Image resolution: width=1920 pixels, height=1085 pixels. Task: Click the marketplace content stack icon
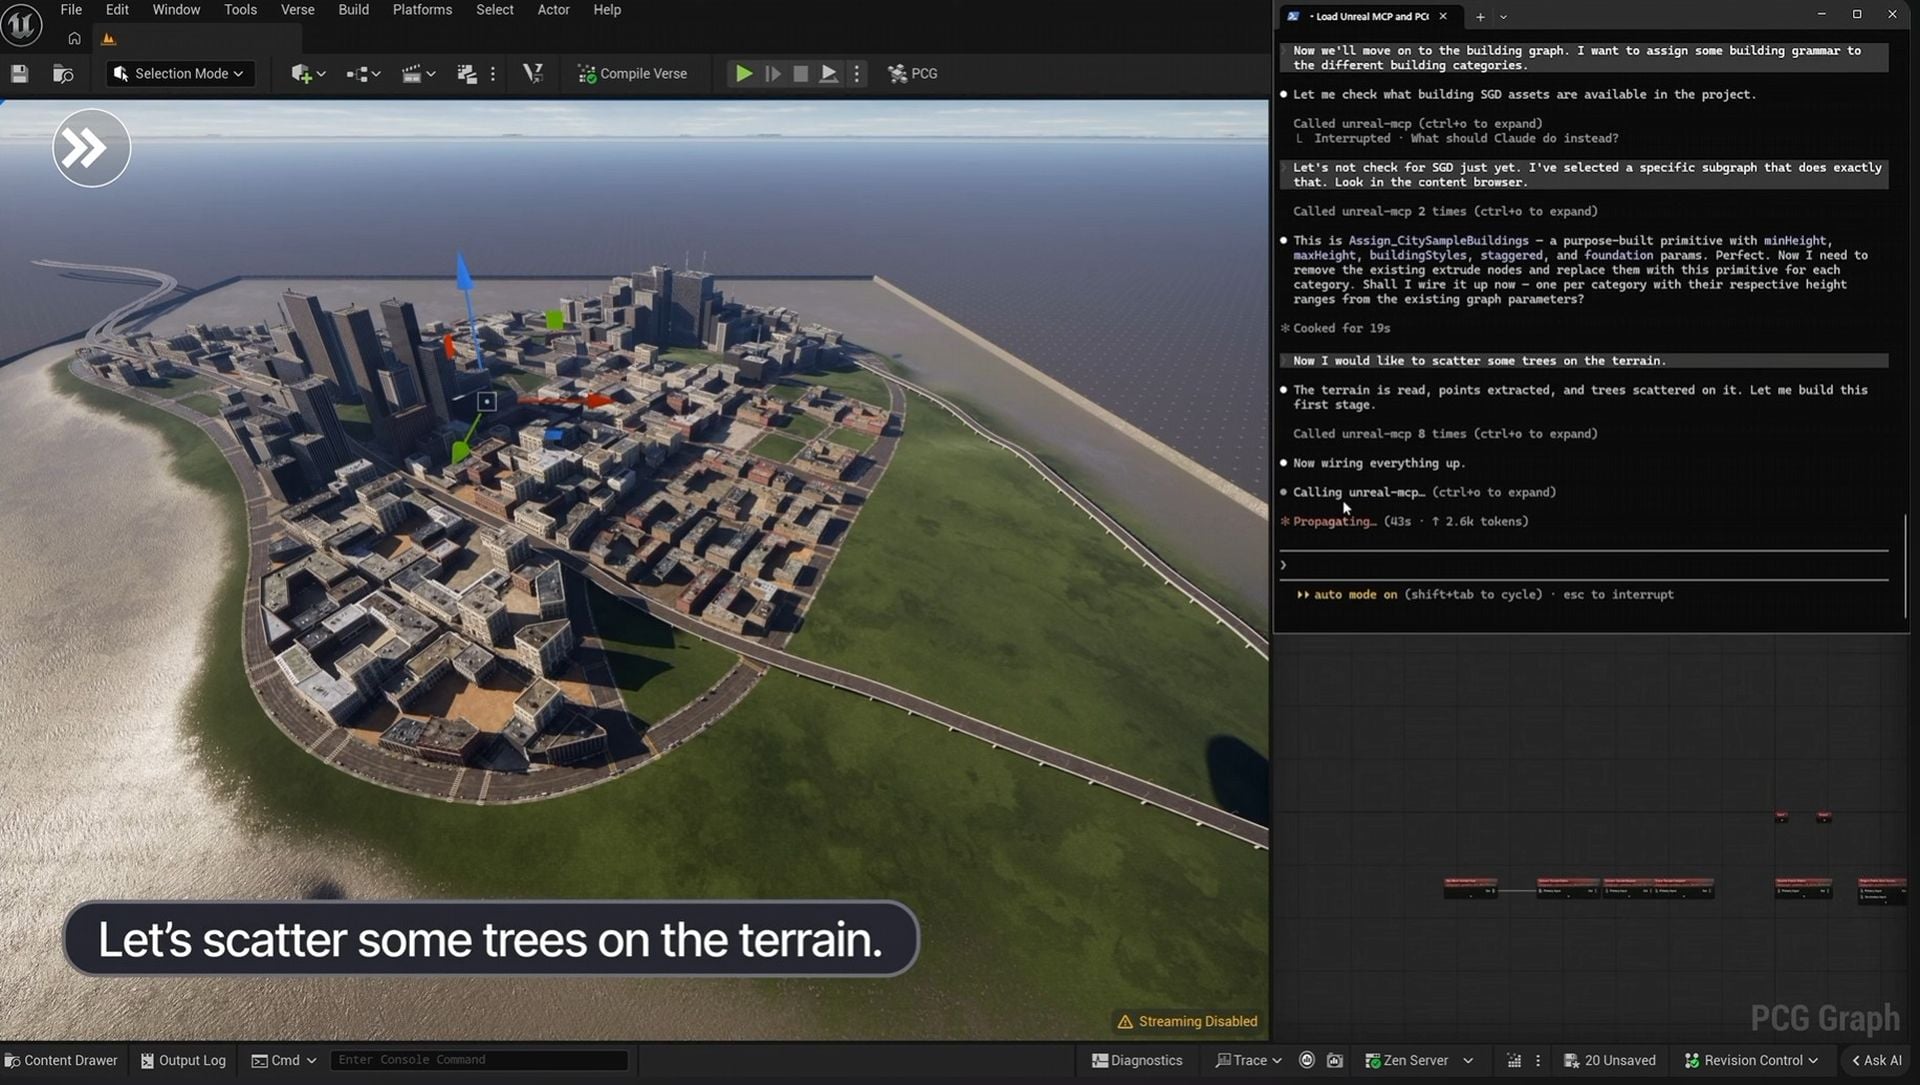point(467,73)
